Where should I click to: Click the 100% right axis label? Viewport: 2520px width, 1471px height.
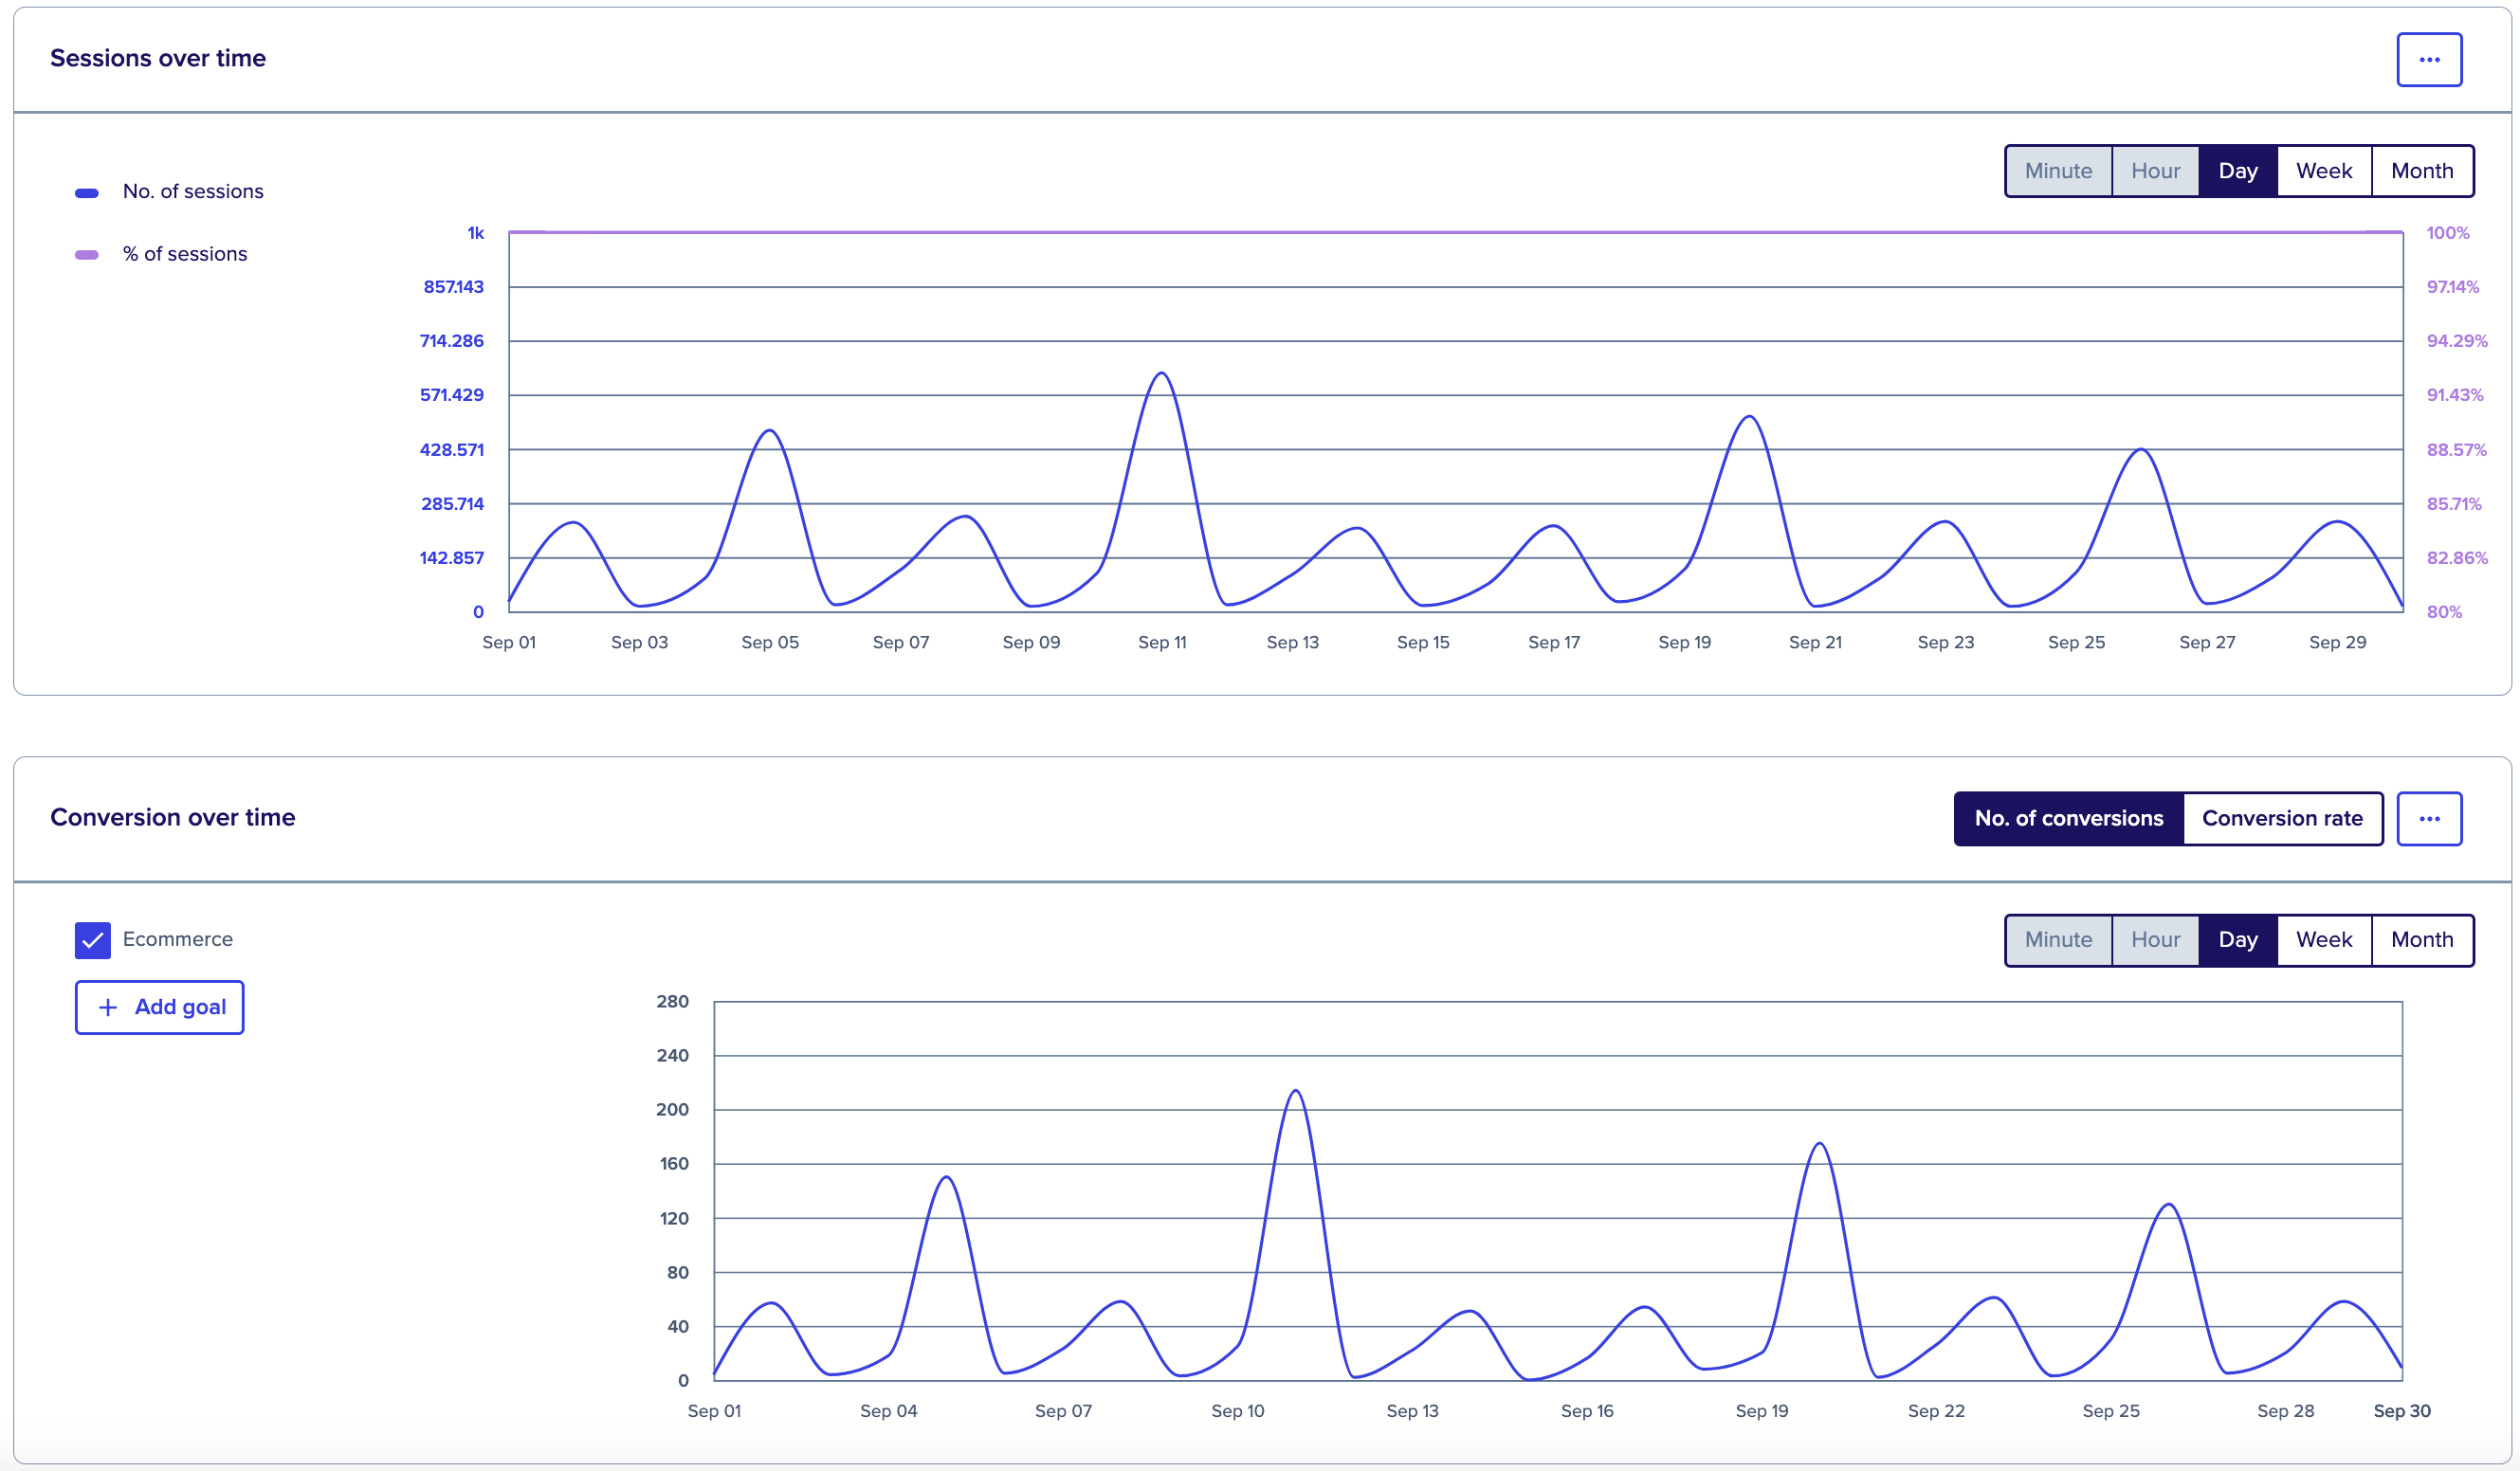point(2447,233)
